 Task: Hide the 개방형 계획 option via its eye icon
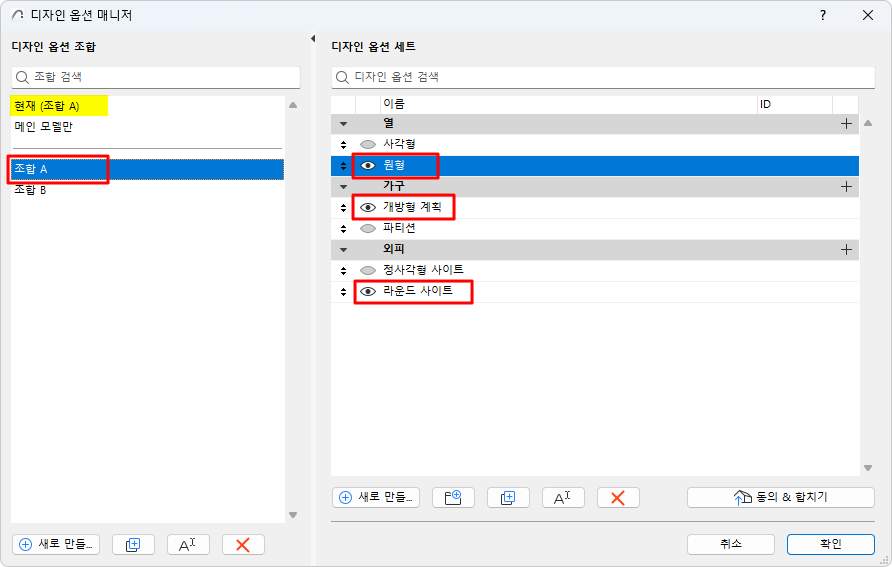coord(368,208)
